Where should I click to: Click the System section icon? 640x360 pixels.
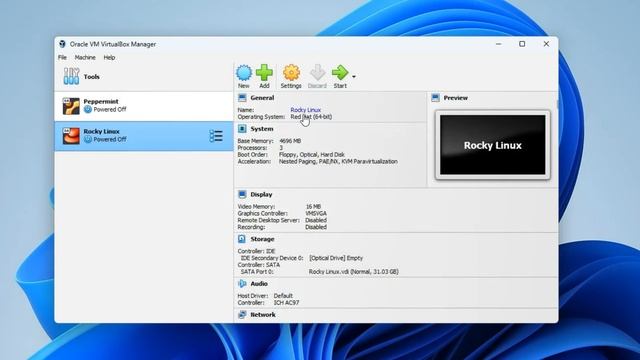242,129
